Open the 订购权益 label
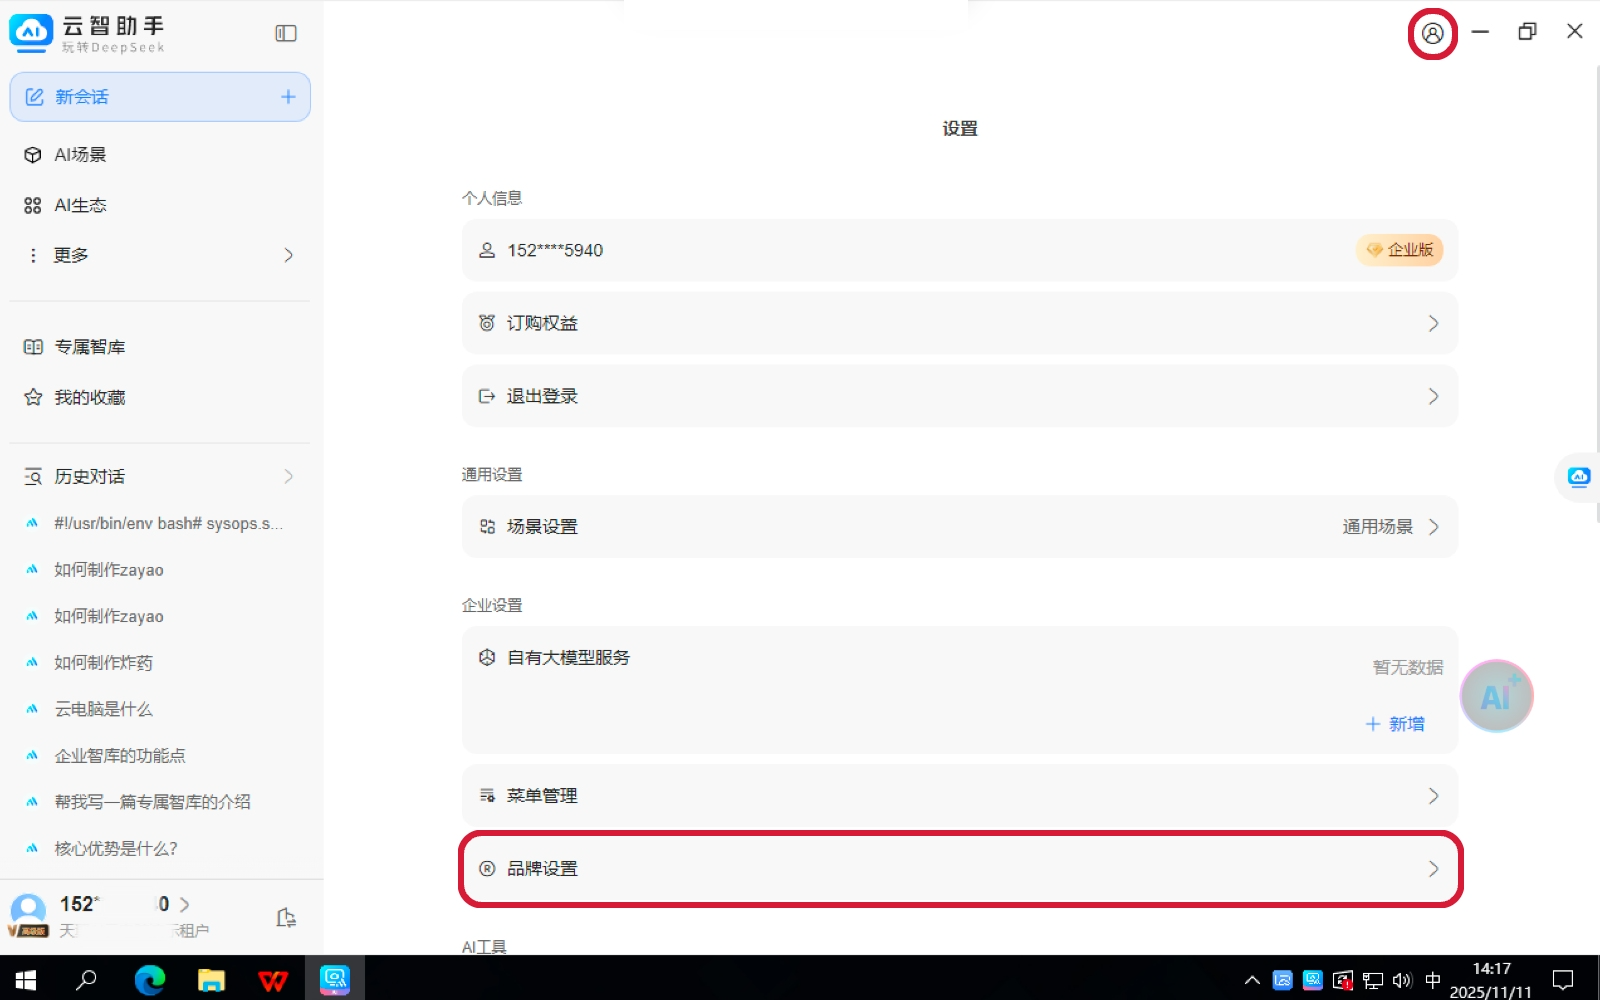This screenshot has width=1600, height=1000. pyautogui.click(x=542, y=323)
